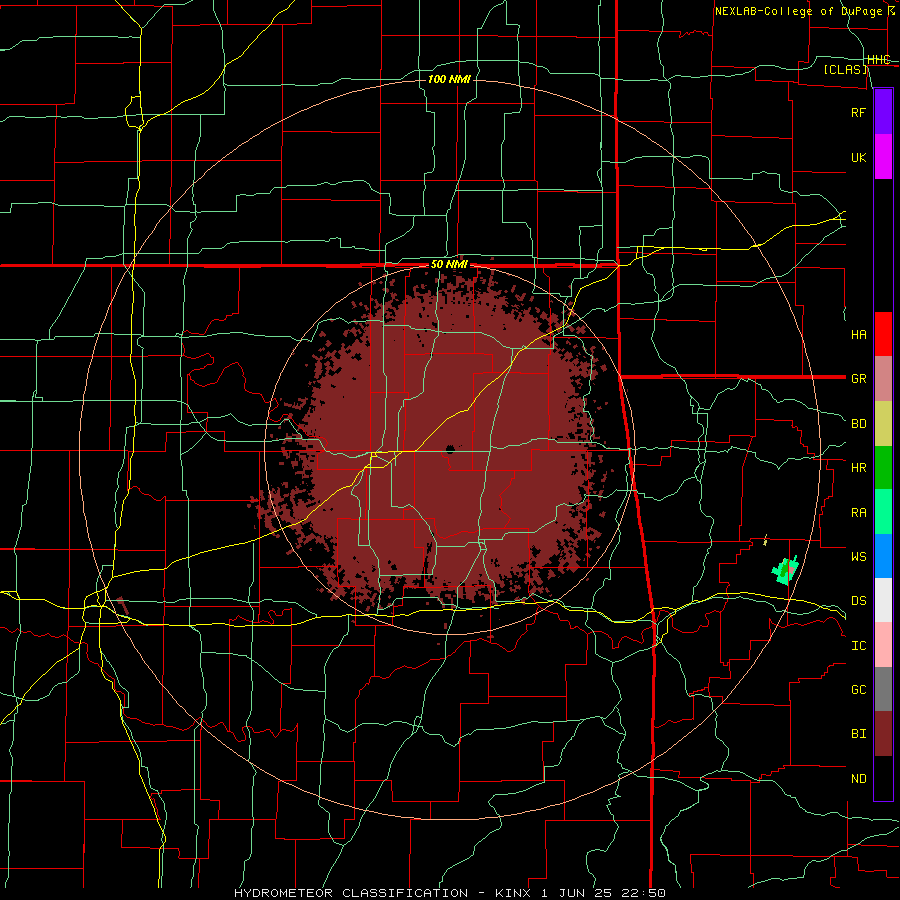This screenshot has height=900, width=900.
Task: Select the 'HA' legend label
Action: click(858, 335)
